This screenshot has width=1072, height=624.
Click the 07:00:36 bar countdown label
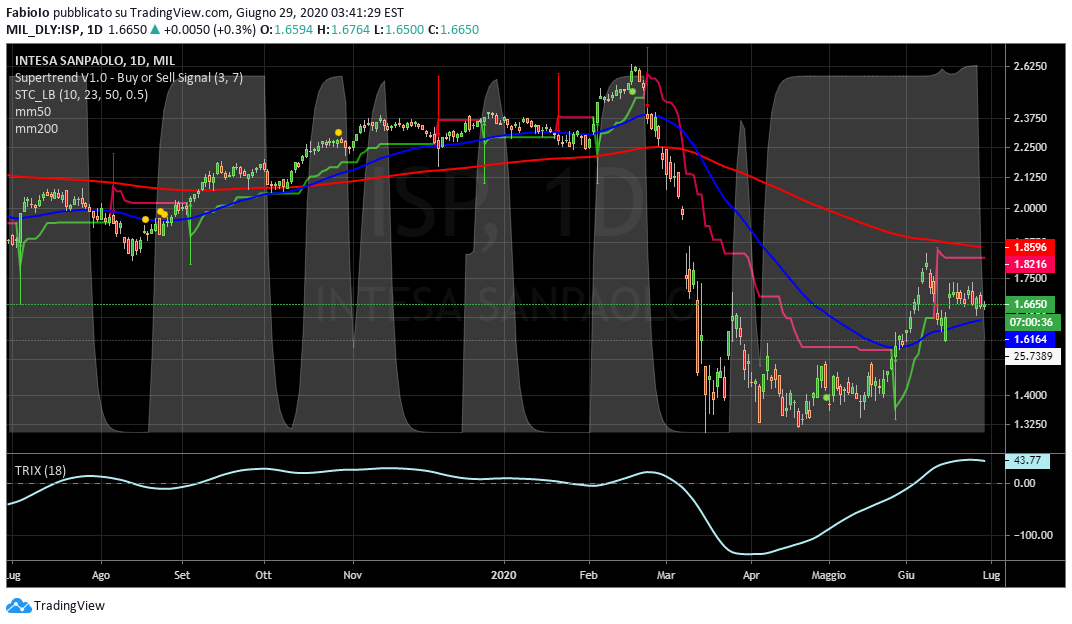(x=1030, y=322)
